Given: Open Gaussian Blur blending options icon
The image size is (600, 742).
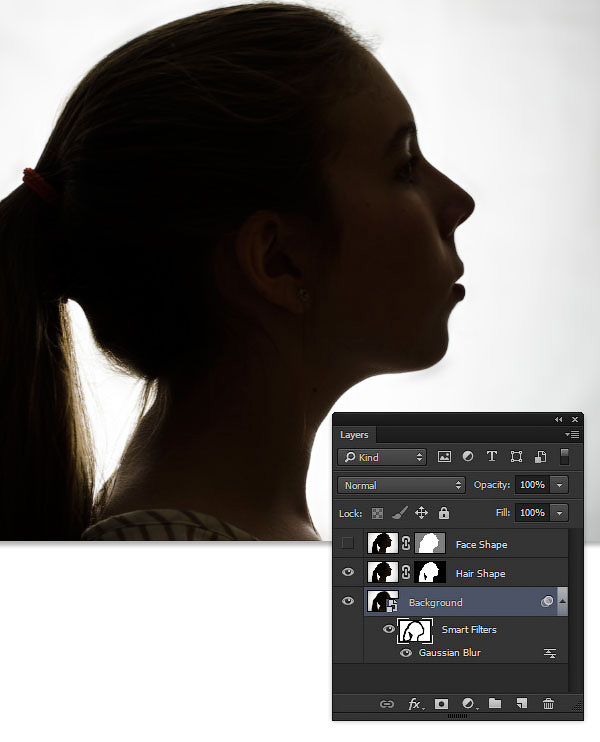Looking at the screenshot, I should [550, 654].
